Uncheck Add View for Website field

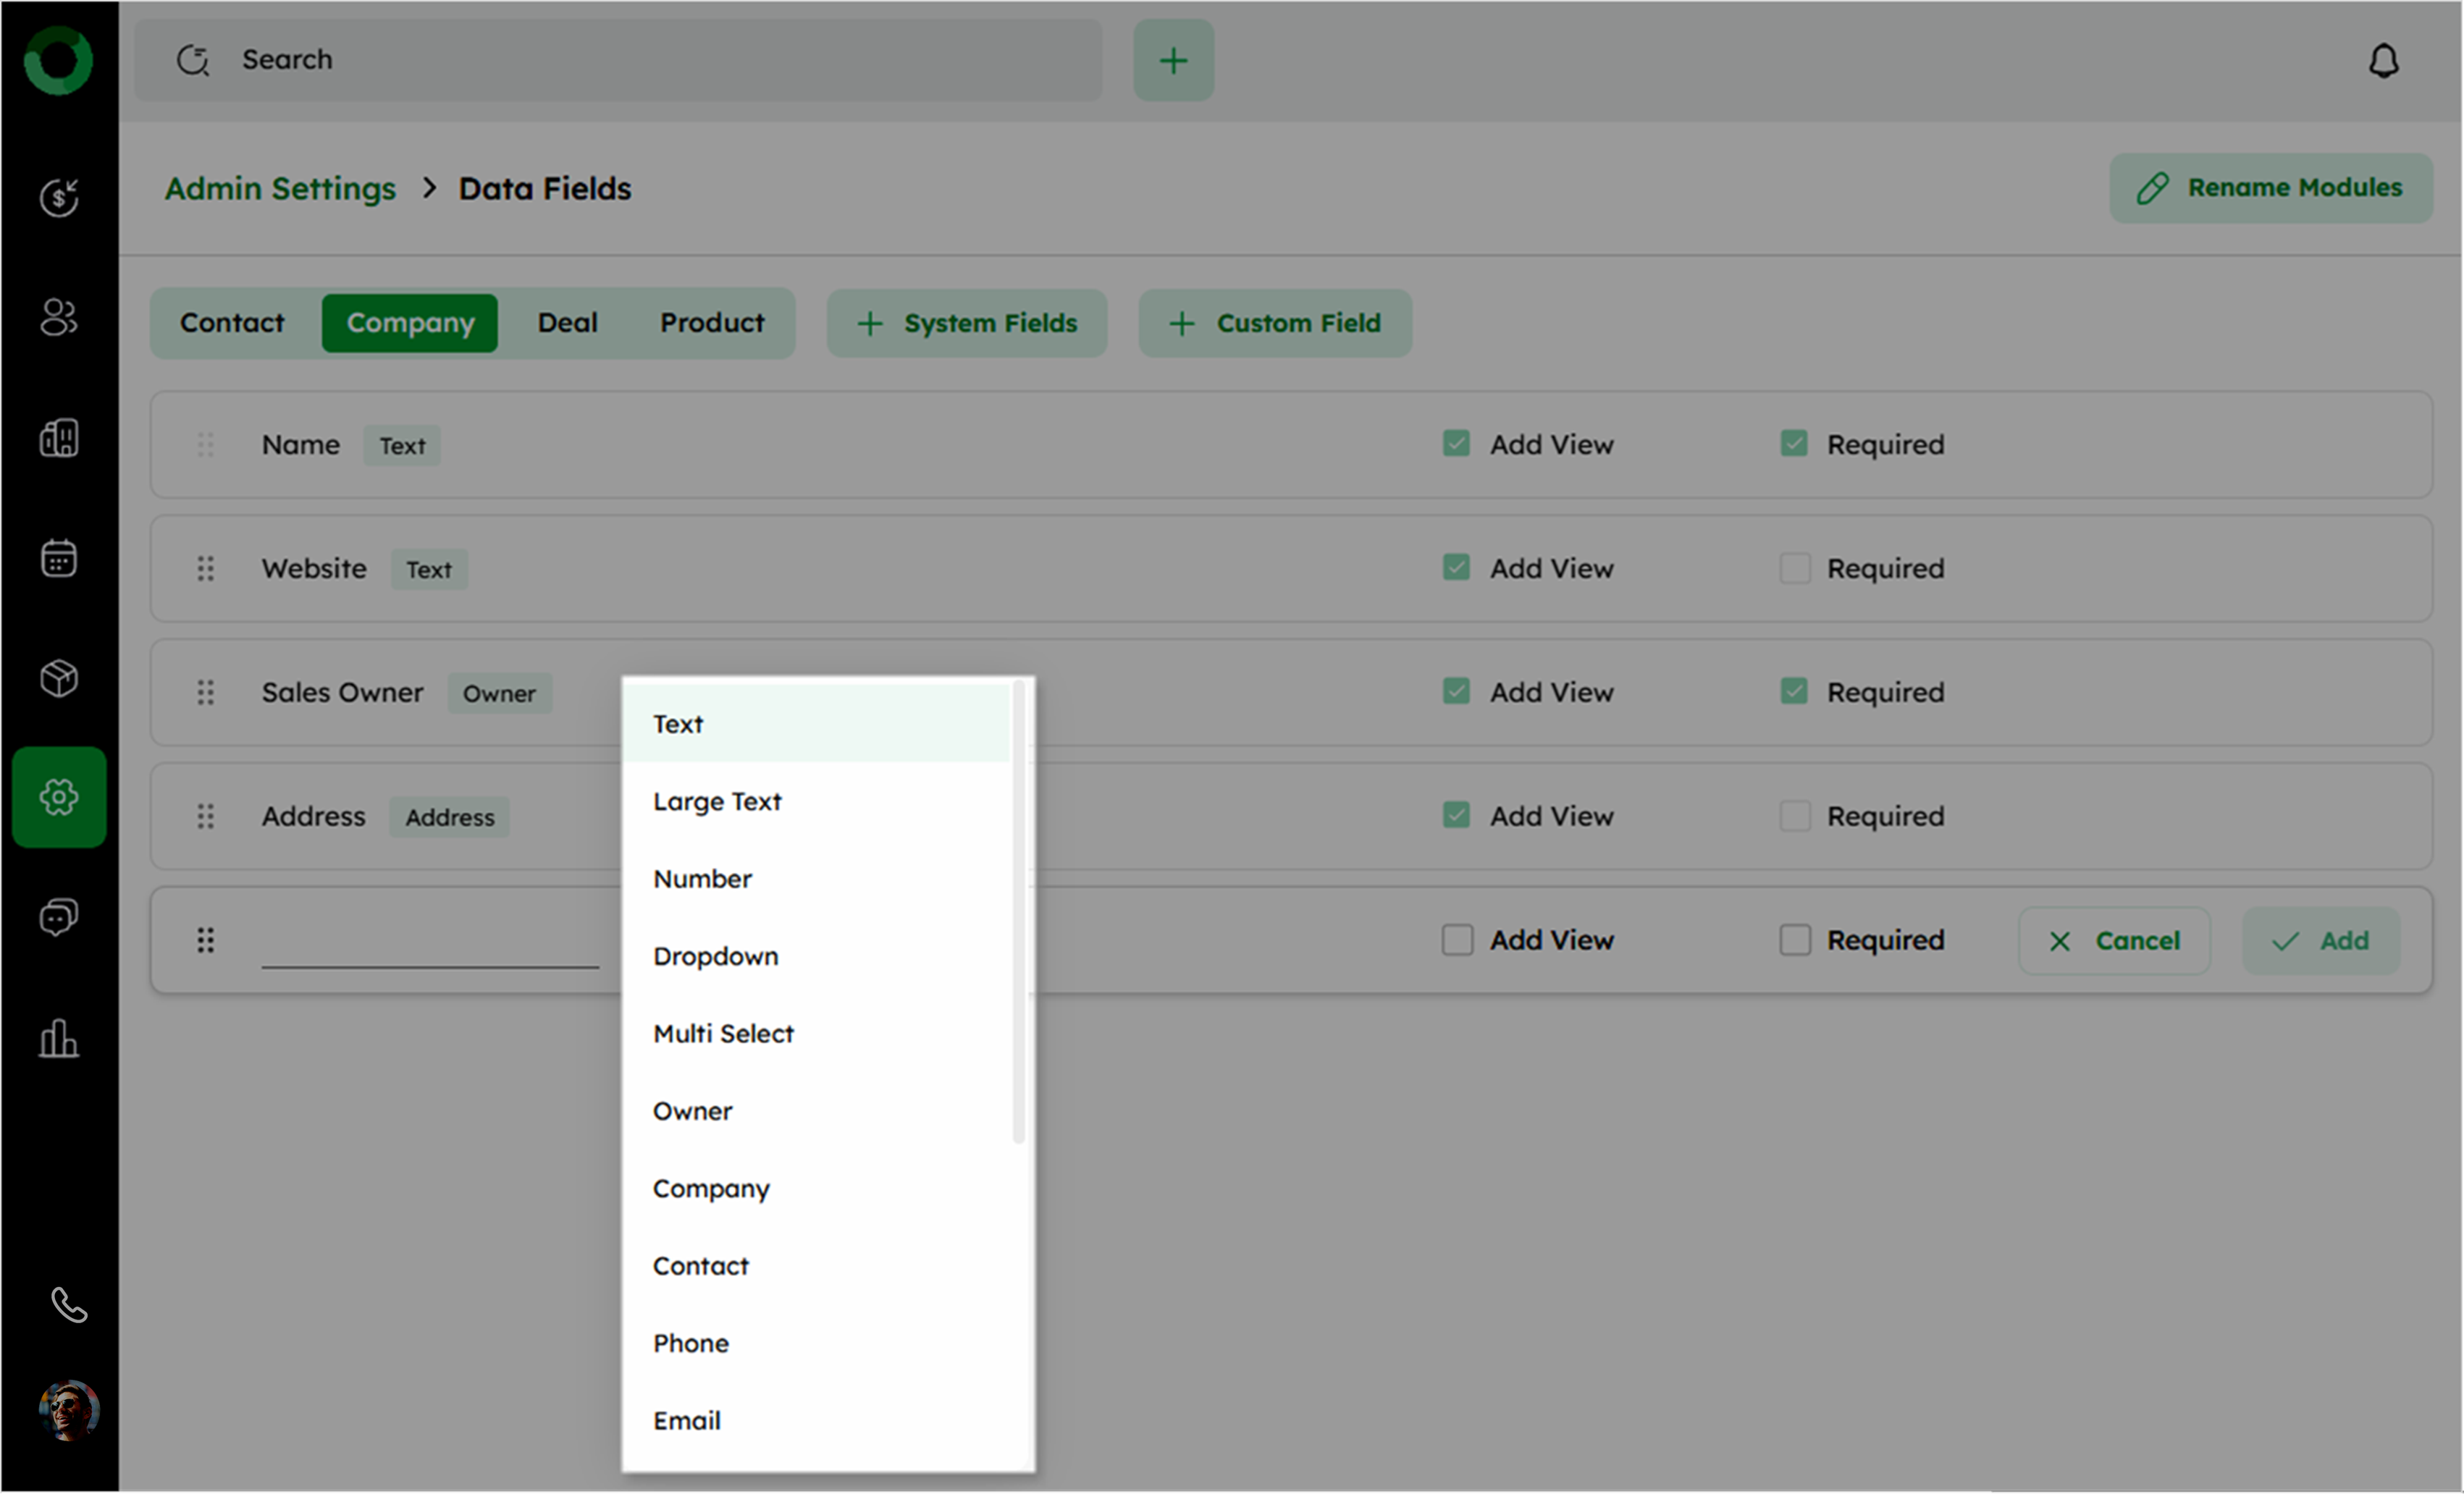[1456, 568]
